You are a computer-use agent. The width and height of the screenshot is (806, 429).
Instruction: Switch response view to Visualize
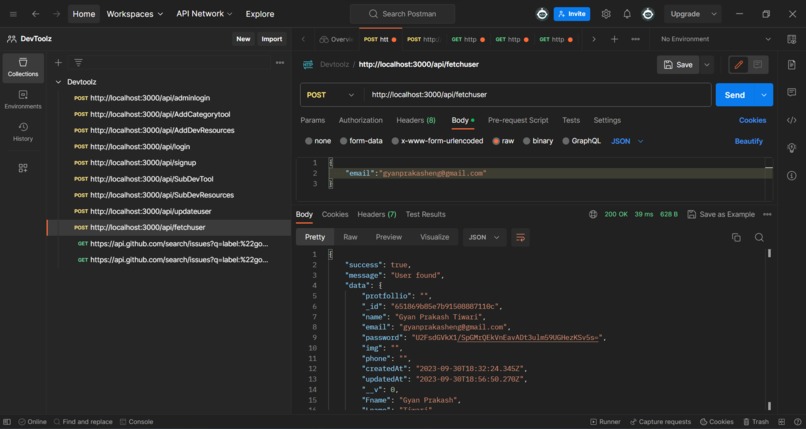pyautogui.click(x=434, y=237)
